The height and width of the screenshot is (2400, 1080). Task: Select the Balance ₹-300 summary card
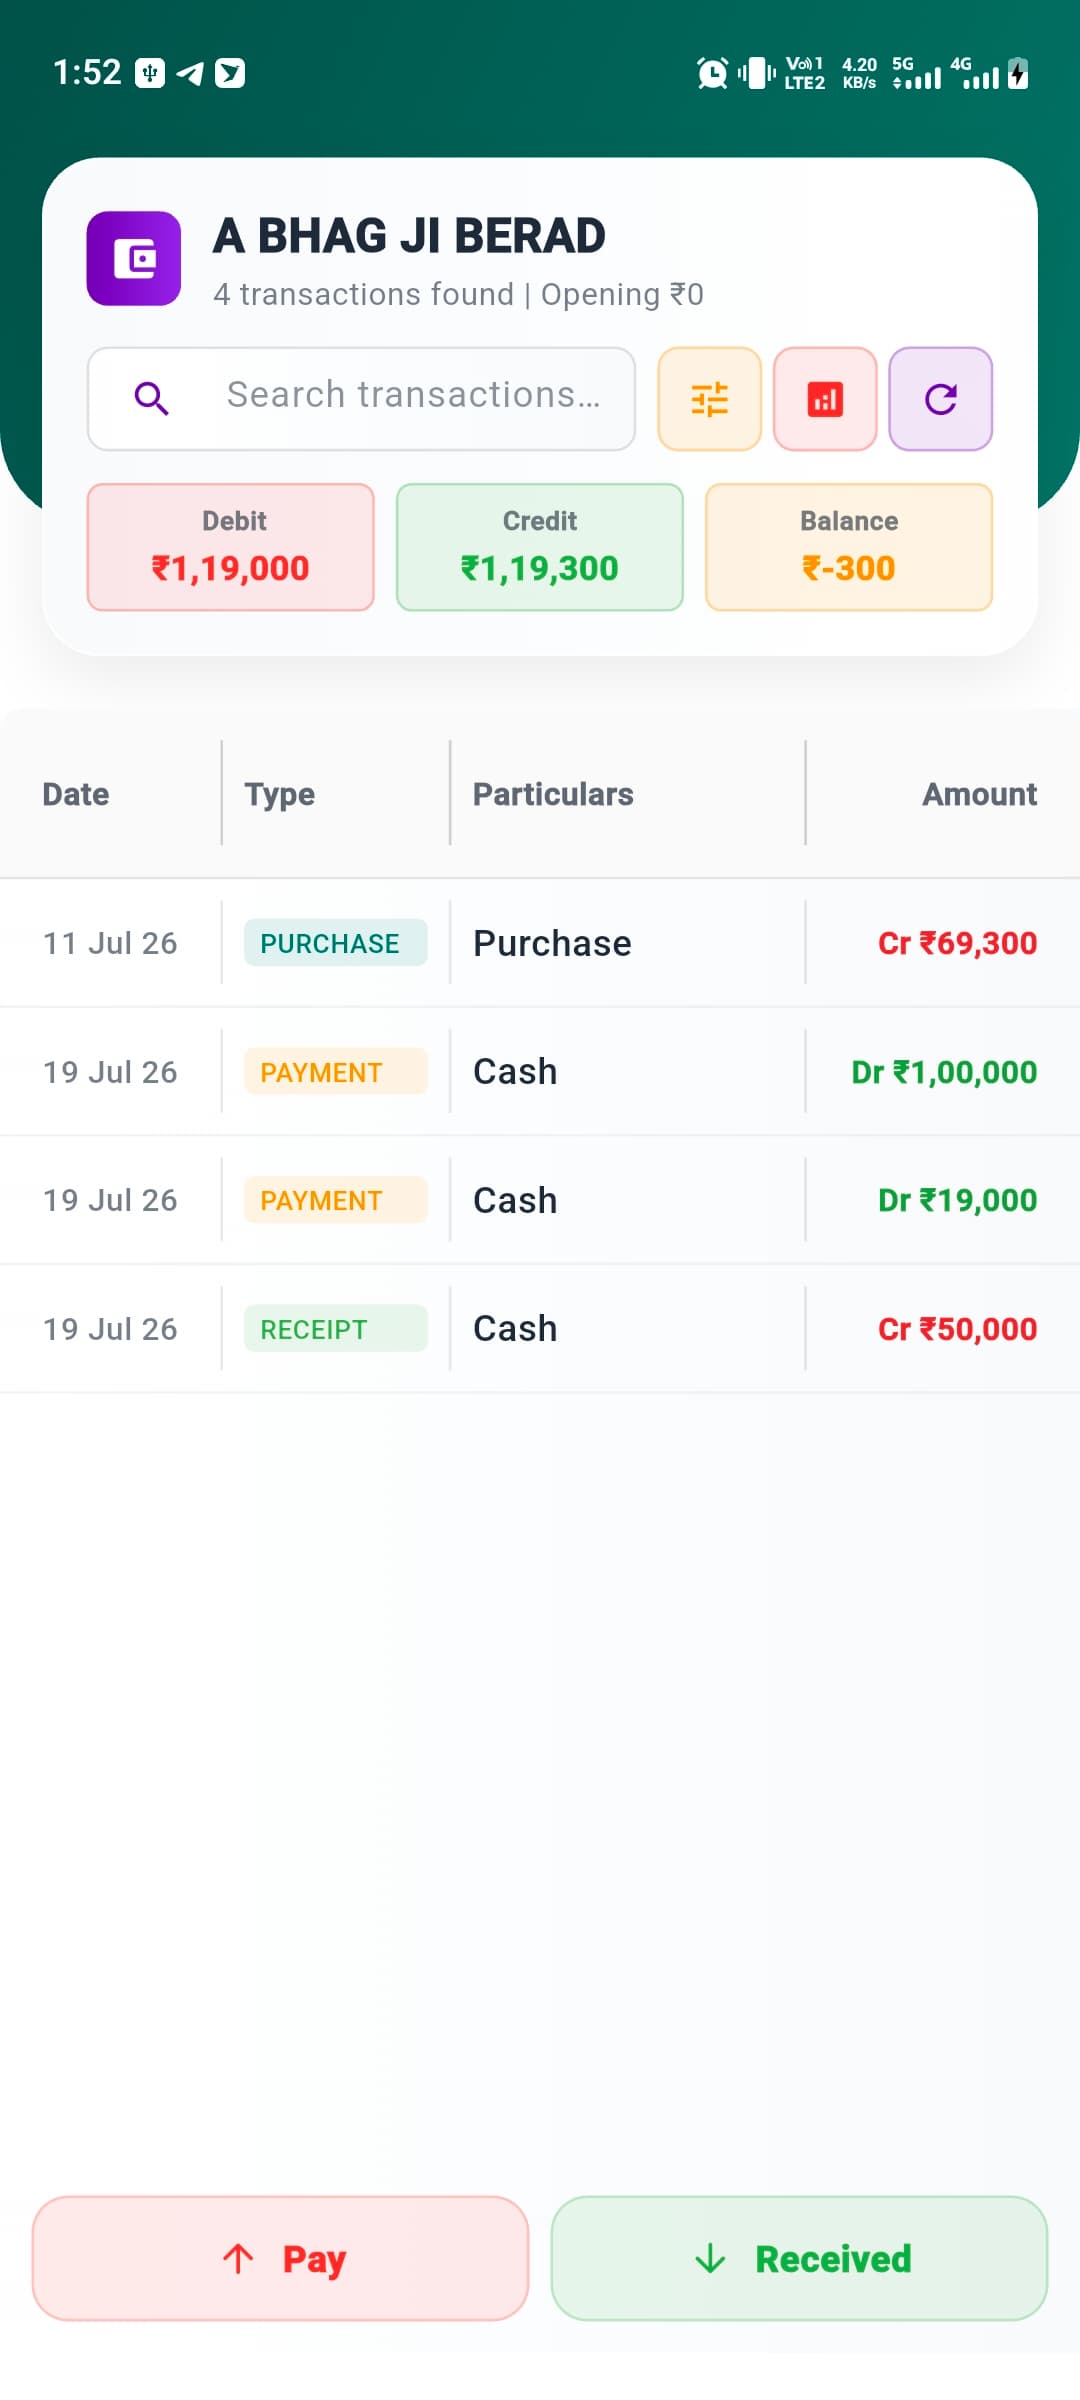(849, 547)
